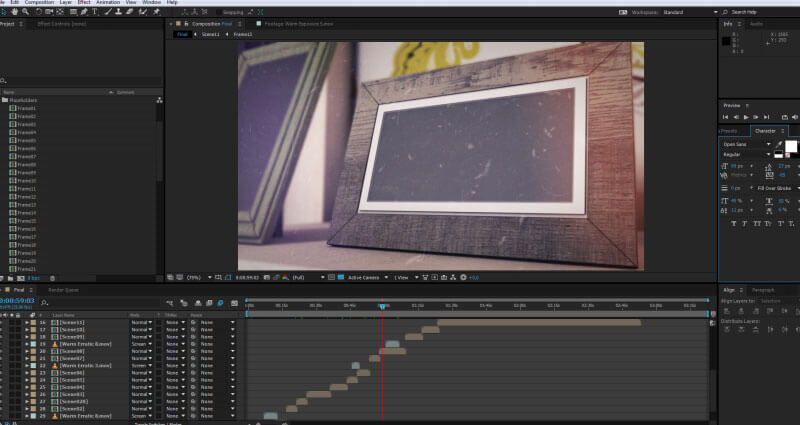Select the Rotation tool
The image size is (800, 425).
[39, 12]
